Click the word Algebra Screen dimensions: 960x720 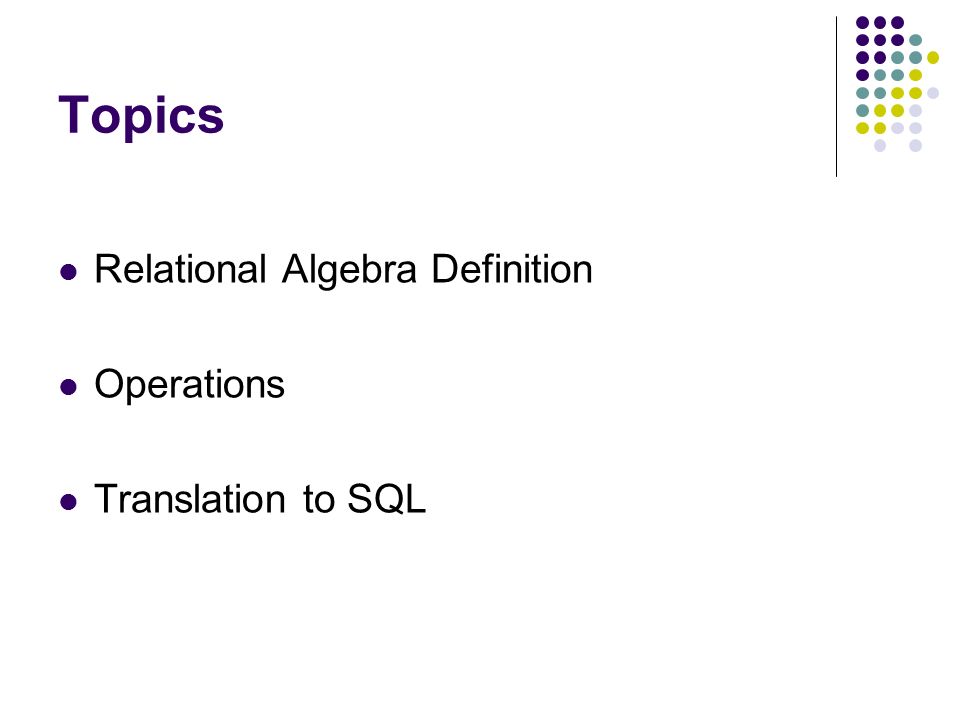point(349,270)
